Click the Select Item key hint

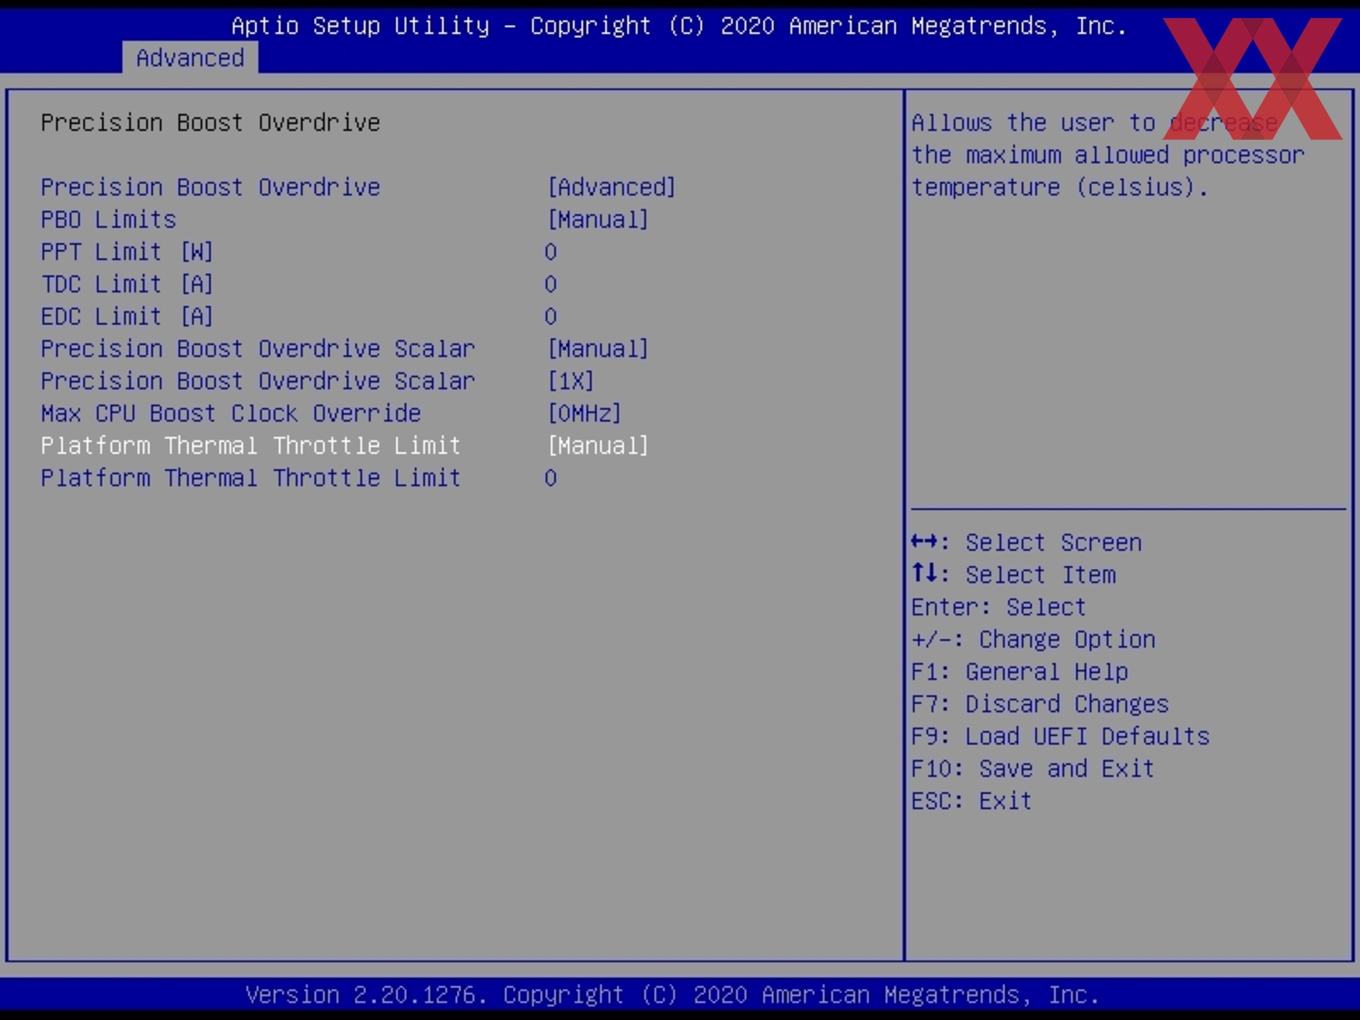coord(1013,574)
